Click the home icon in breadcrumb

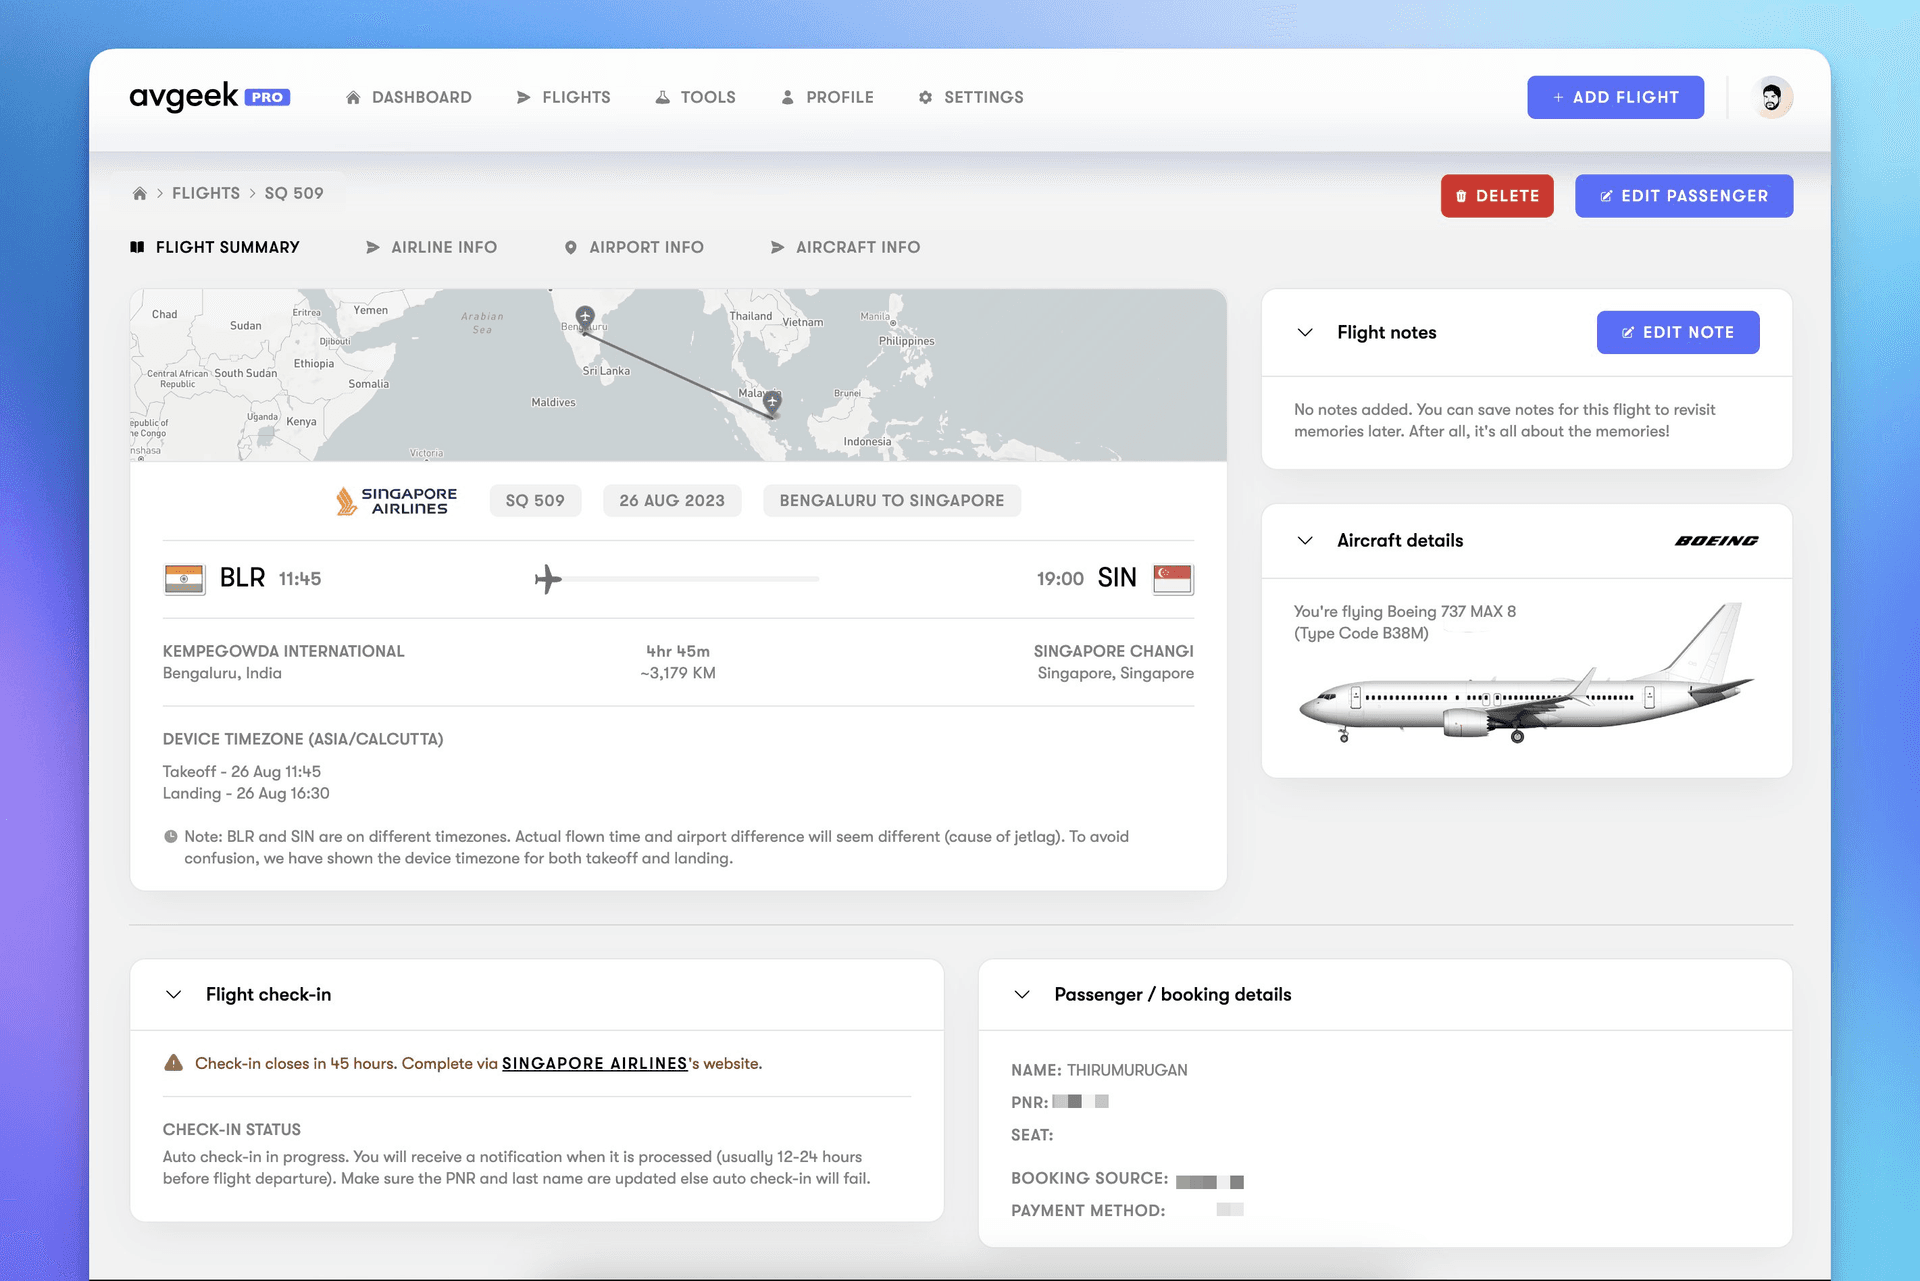click(140, 193)
